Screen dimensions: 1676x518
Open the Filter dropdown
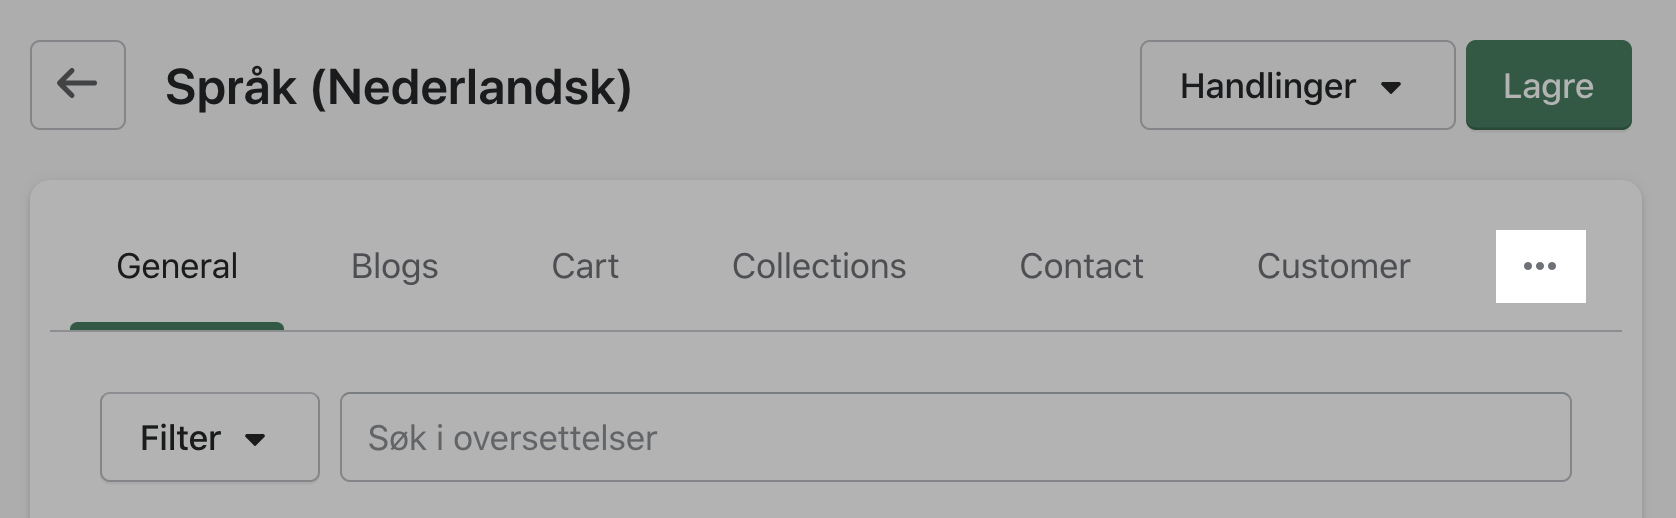pyautogui.click(x=209, y=437)
